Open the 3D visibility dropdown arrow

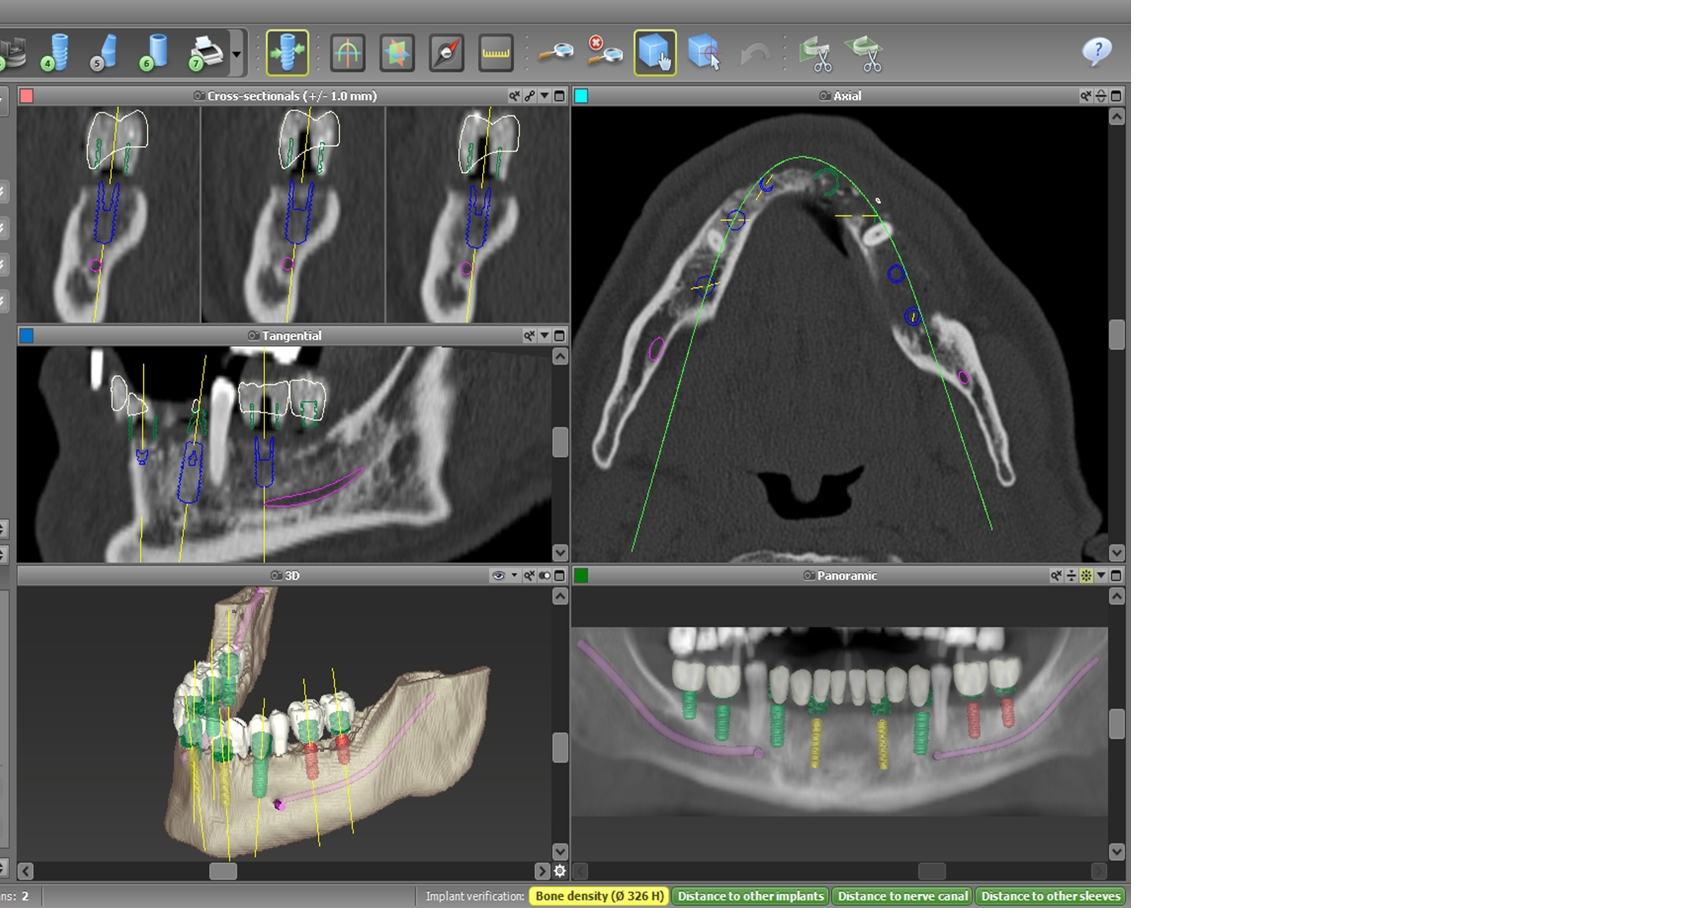[x=514, y=576]
